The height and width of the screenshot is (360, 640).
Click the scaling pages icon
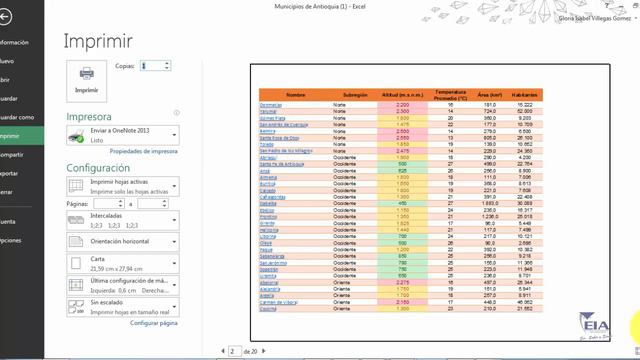76,307
